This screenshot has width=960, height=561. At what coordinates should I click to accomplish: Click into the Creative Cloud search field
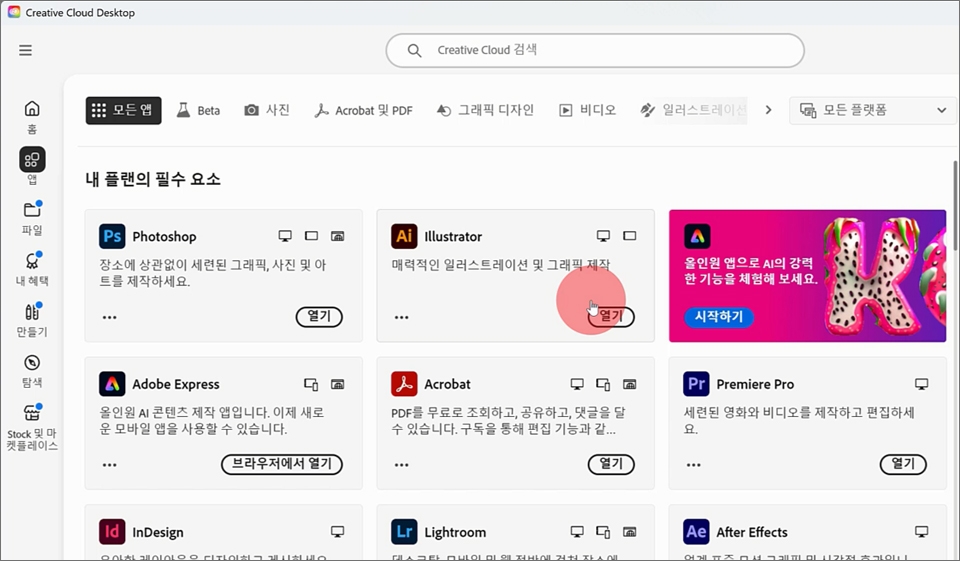click(595, 50)
